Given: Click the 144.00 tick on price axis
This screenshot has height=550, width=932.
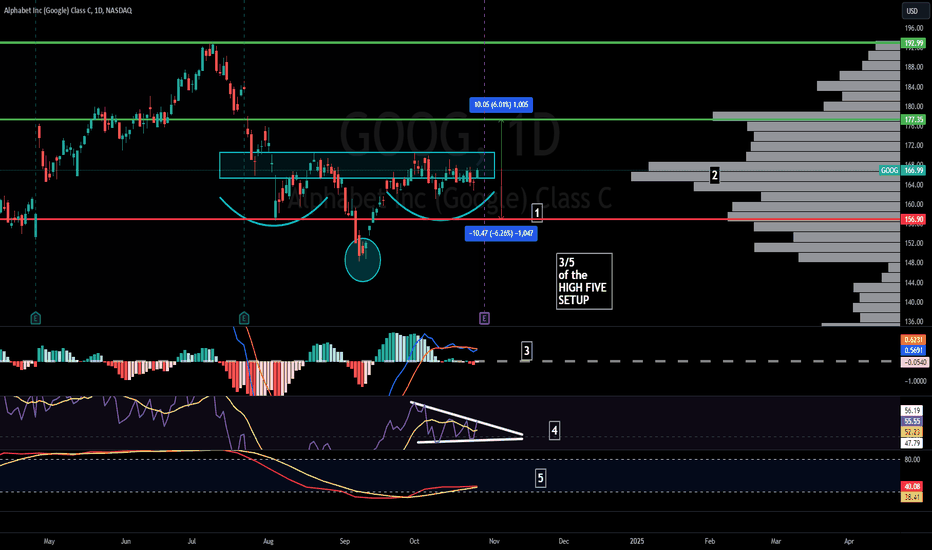Looking at the screenshot, I should [x=914, y=282].
